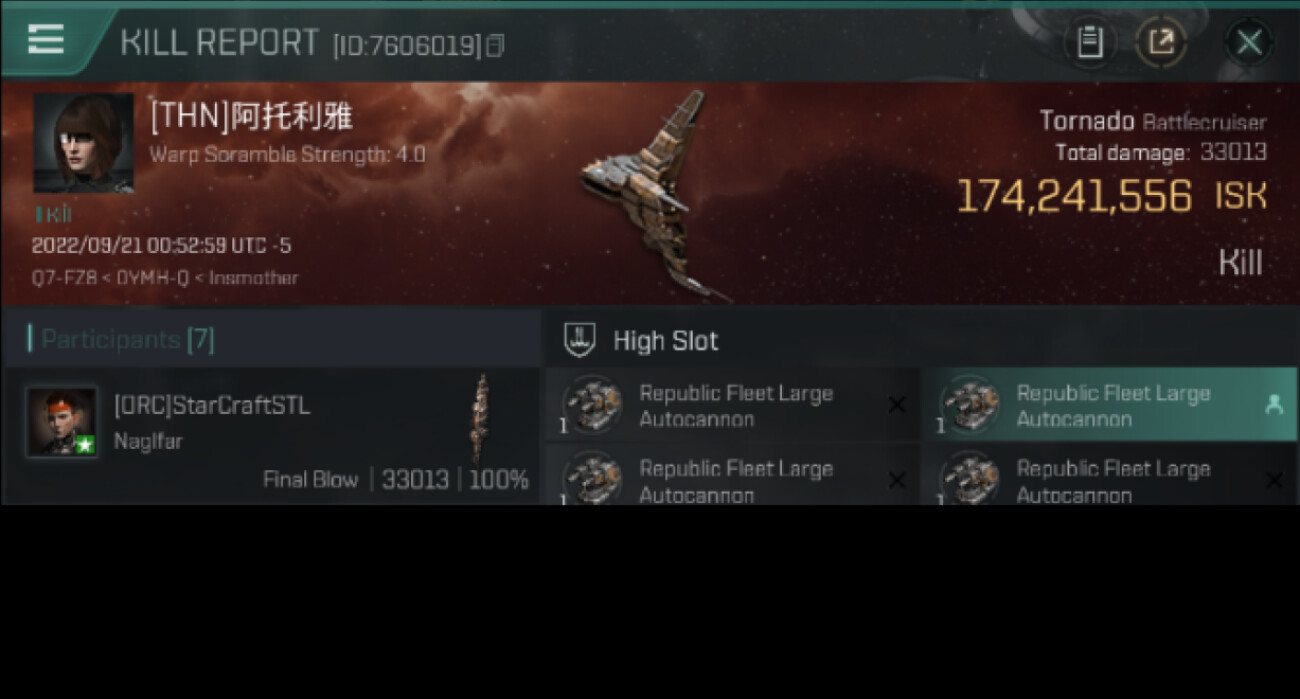This screenshot has height=699, width=1300.
Task: View StarCraftSTL's pilot portrait
Action: pos(62,422)
